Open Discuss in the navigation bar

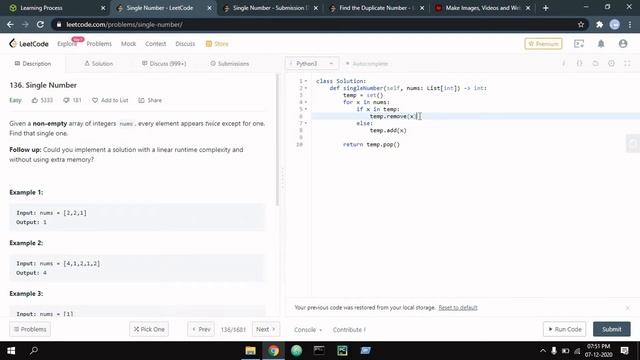pos(185,44)
